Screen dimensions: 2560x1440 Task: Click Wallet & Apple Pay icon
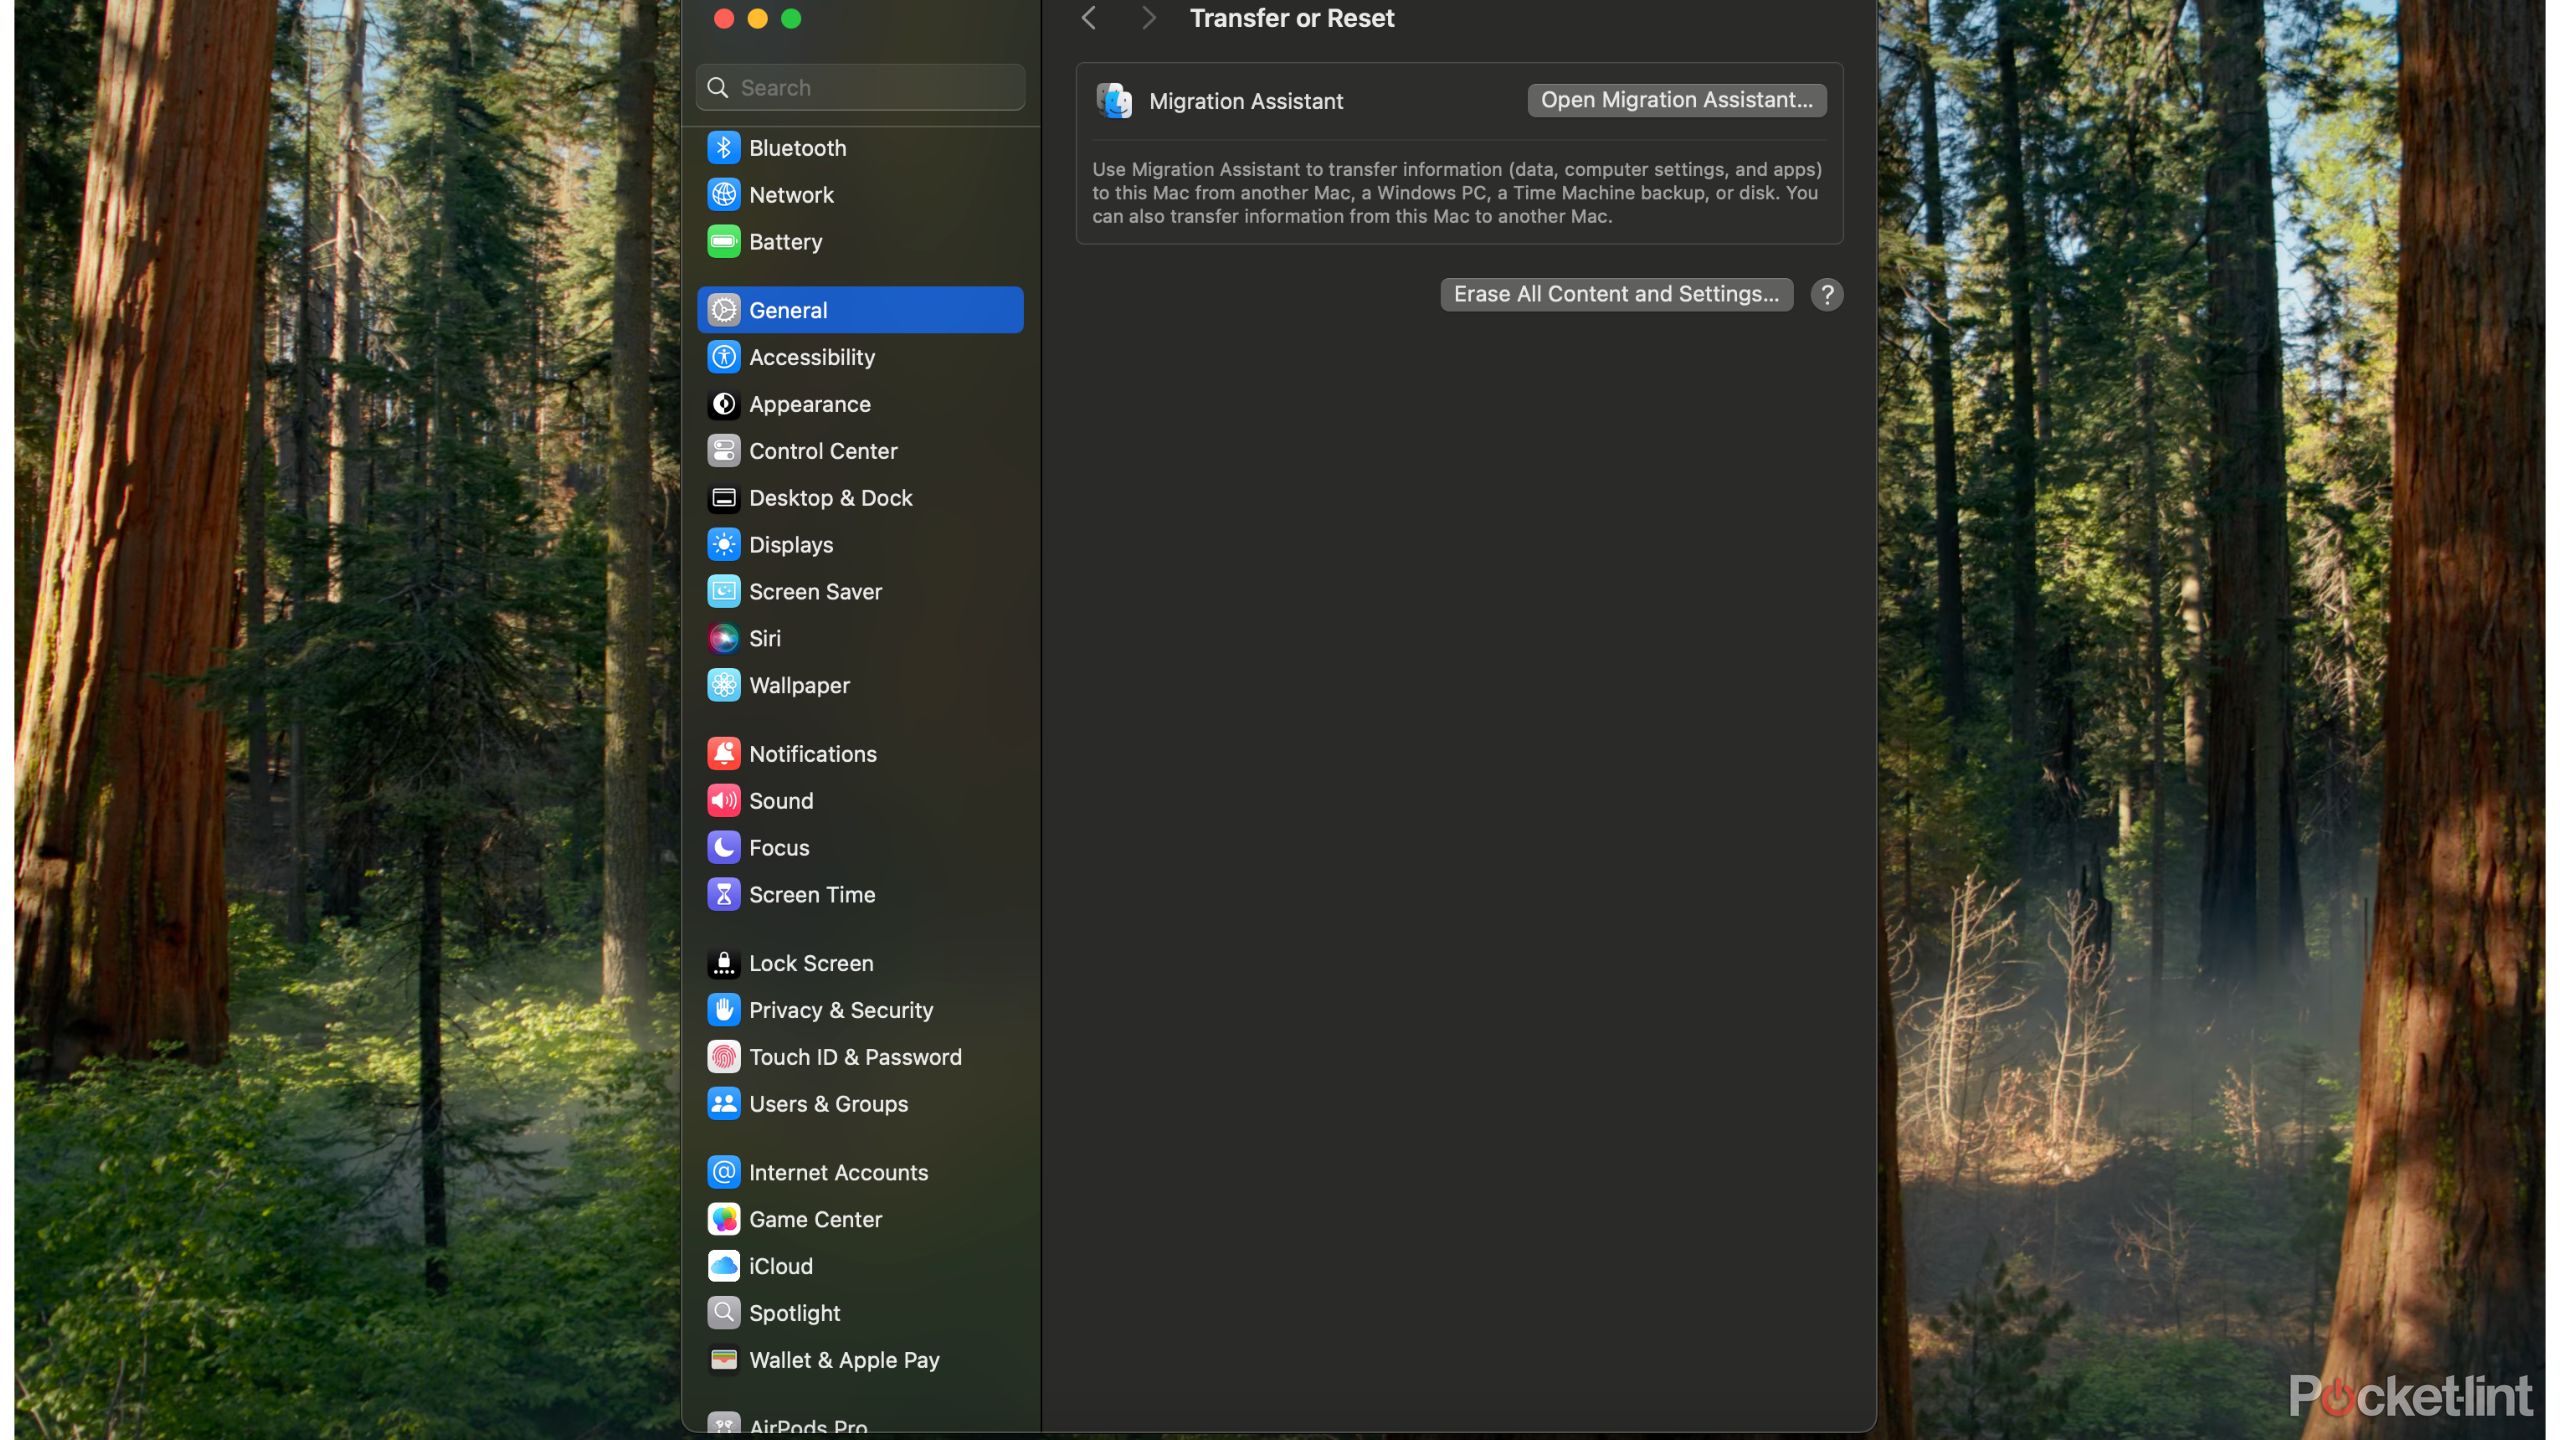coord(724,1360)
